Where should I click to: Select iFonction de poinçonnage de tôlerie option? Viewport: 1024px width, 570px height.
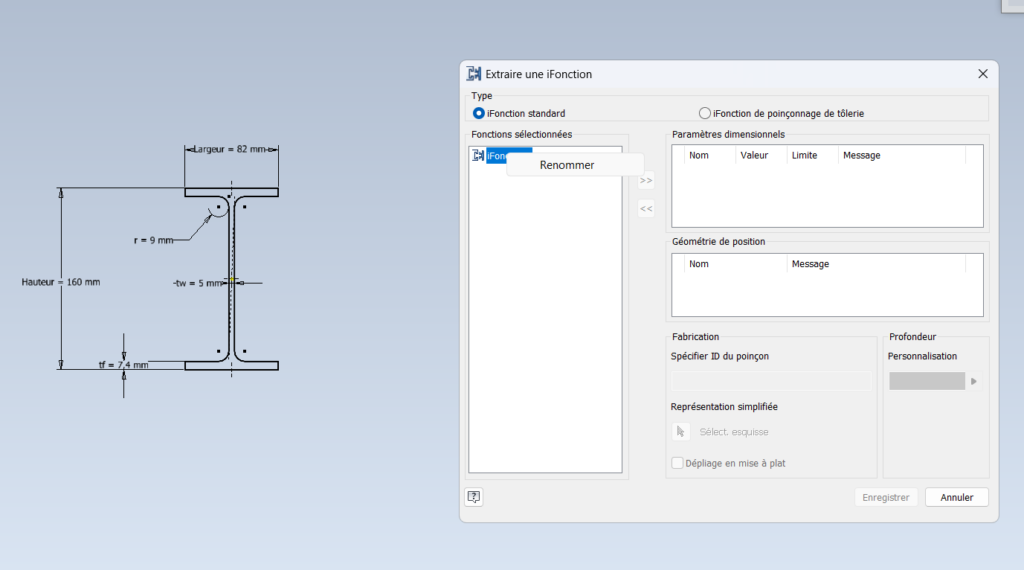point(705,114)
